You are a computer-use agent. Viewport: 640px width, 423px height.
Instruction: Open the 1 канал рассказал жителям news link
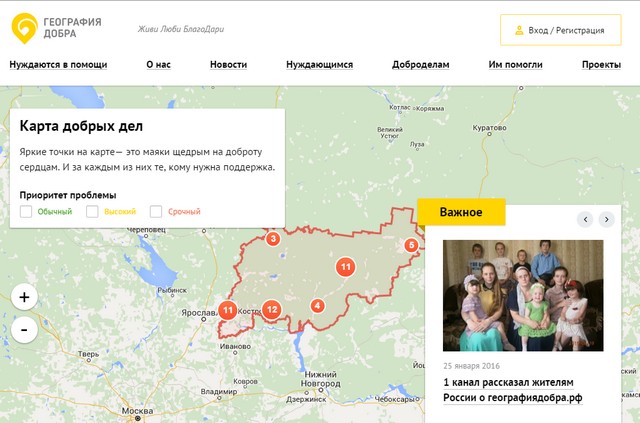point(513,390)
